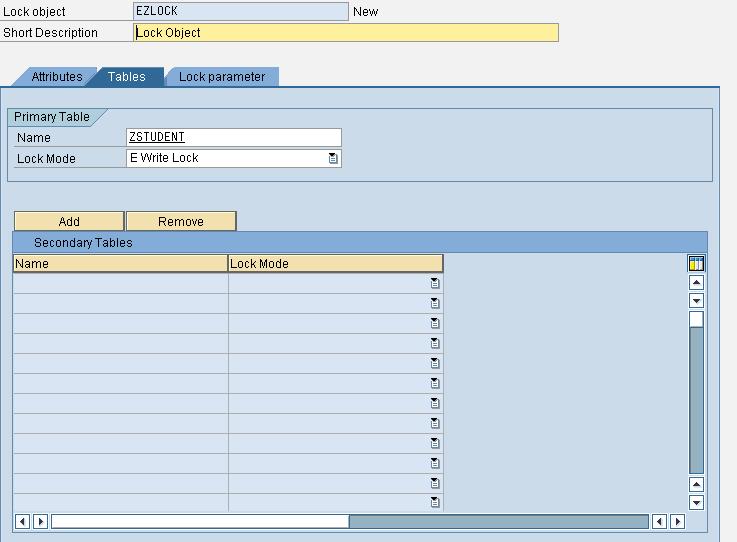Image resolution: width=737 pixels, height=542 pixels.
Task: Click the primary table Name field ZSTUDENT
Action: coord(234,138)
